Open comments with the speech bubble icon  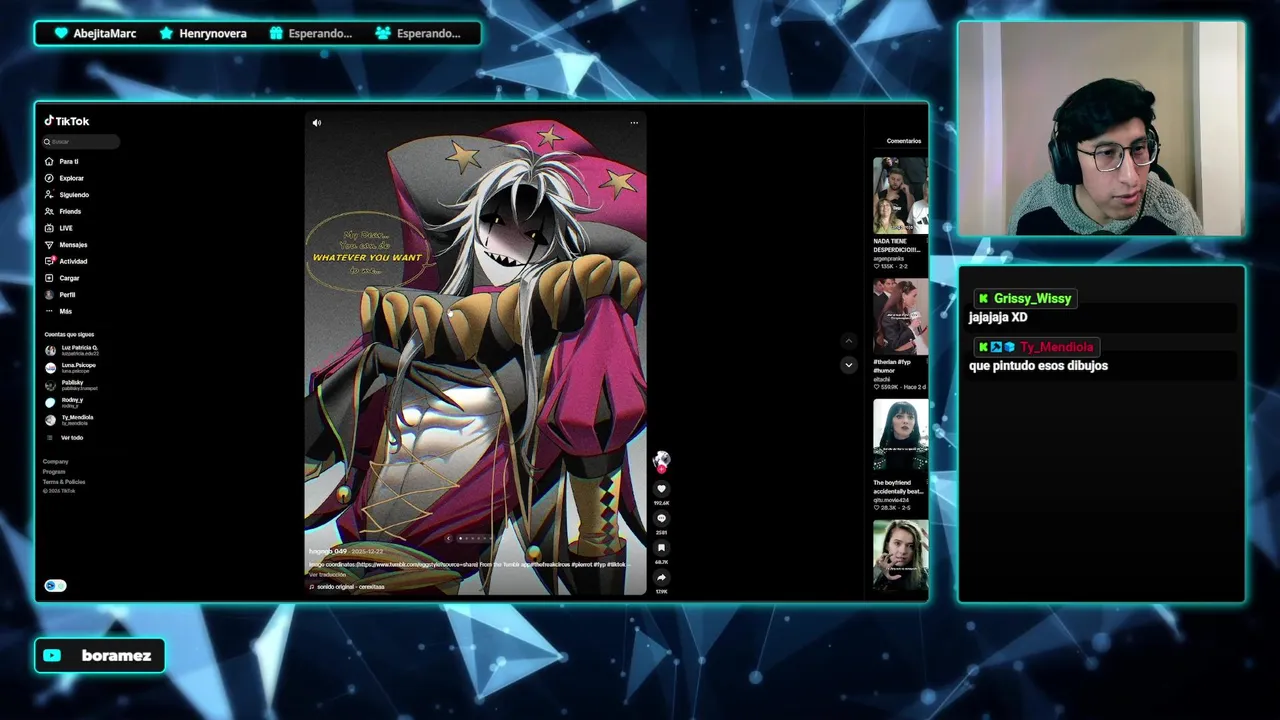[x=661, y=518]
